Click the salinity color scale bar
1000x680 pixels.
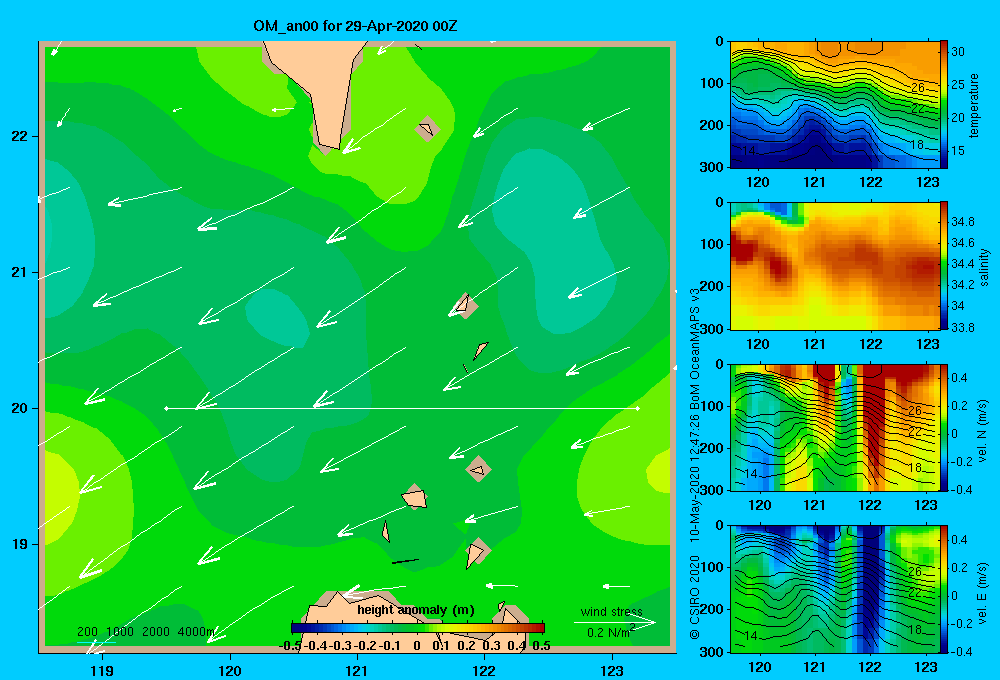coord(943,266)
